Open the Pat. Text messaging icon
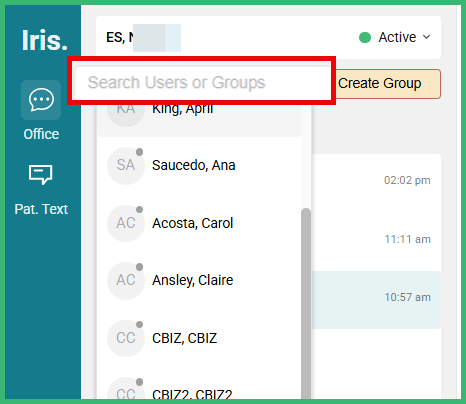 (x=41, y=174)
